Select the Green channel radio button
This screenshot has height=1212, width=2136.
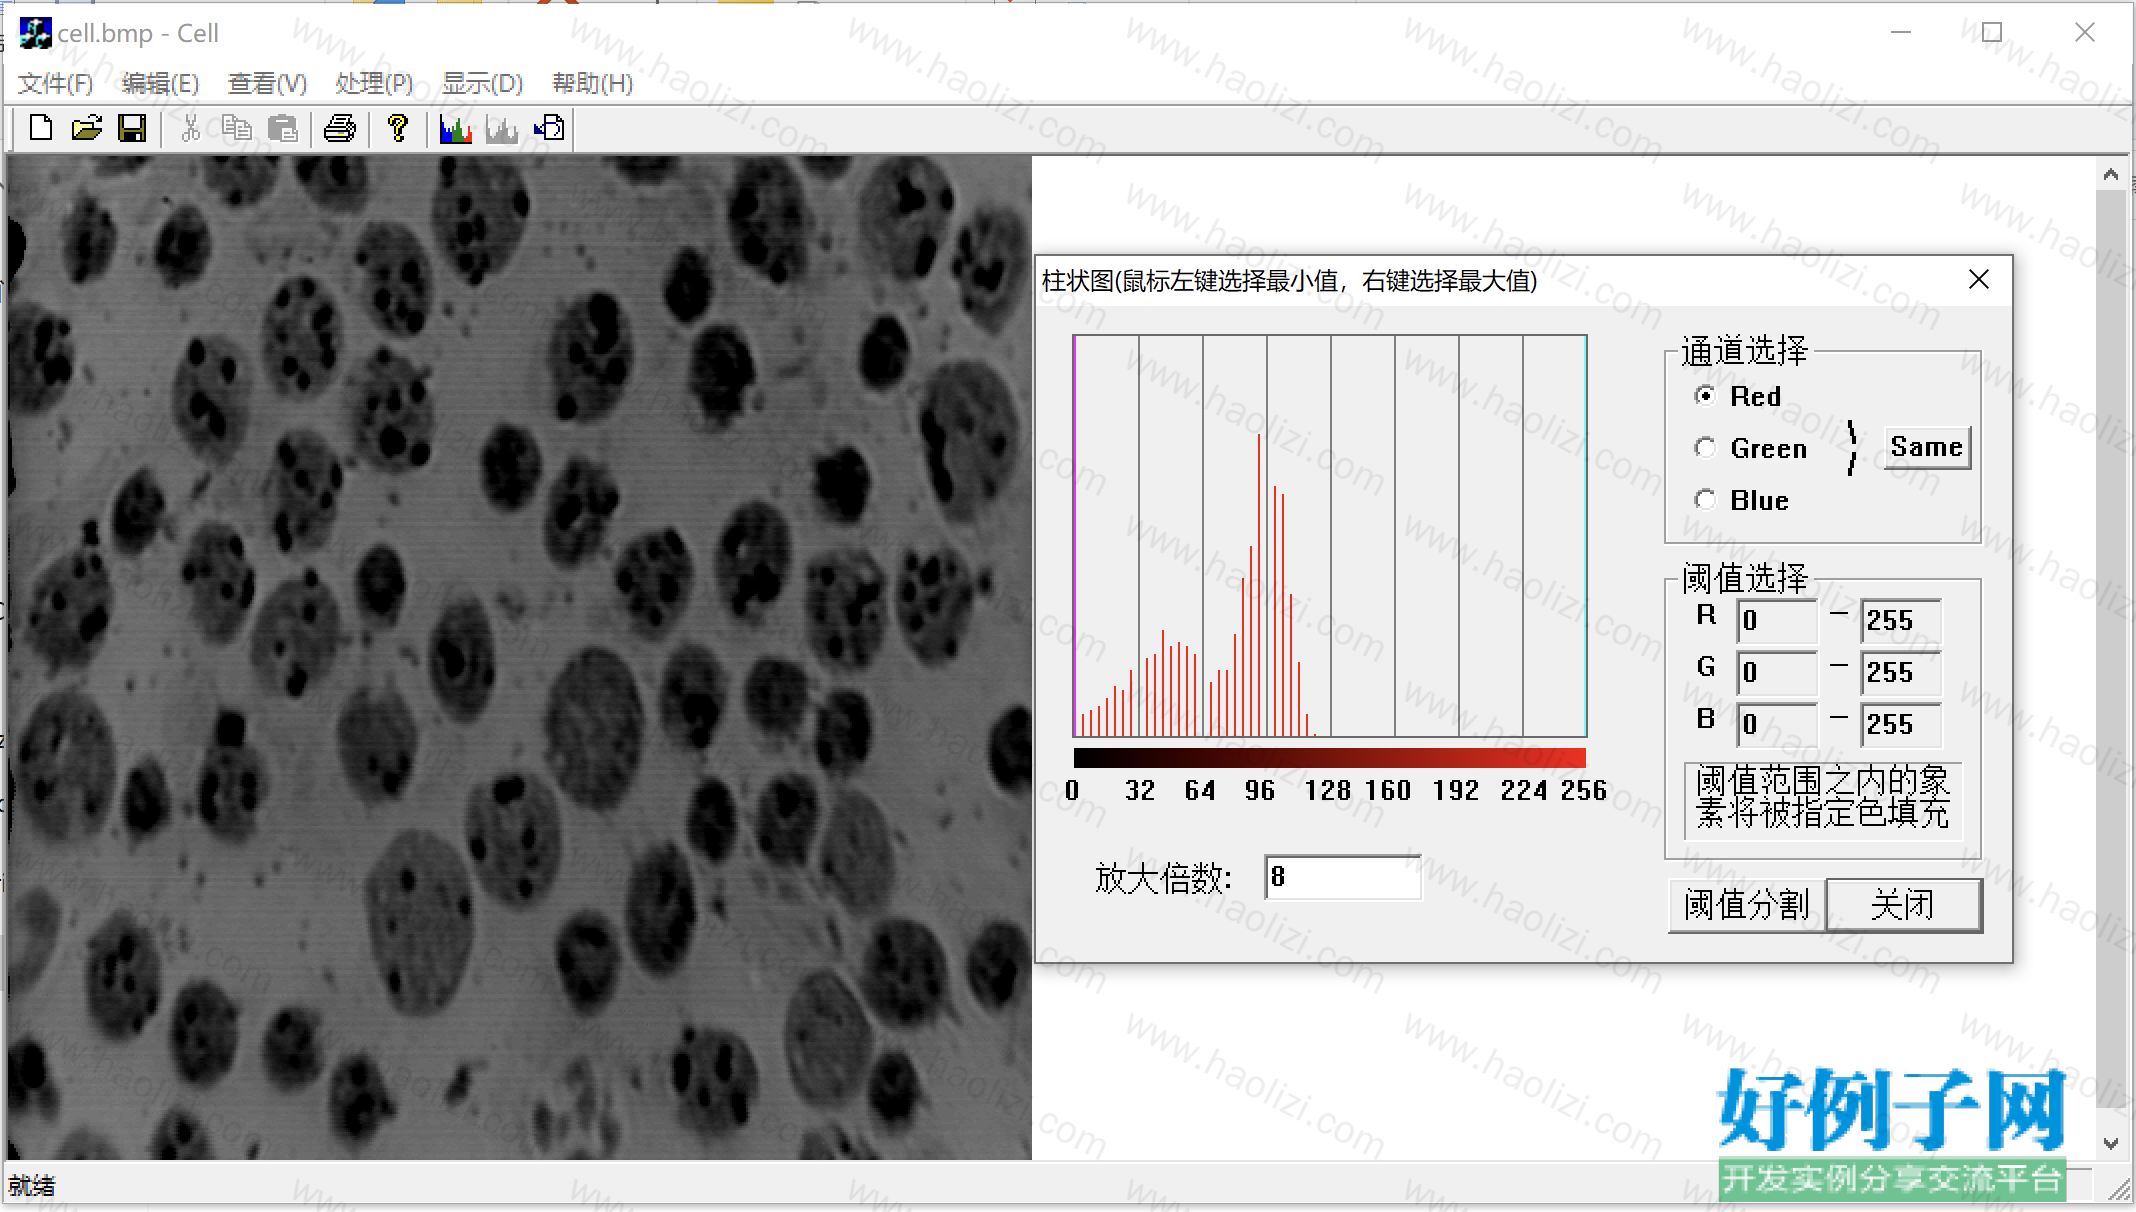(1705, 448)
